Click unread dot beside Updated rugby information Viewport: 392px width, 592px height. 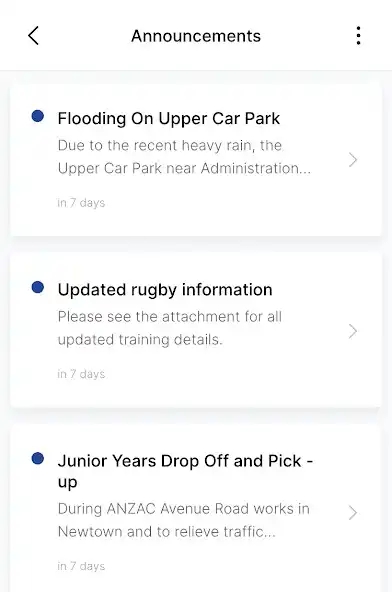[38, 287]
